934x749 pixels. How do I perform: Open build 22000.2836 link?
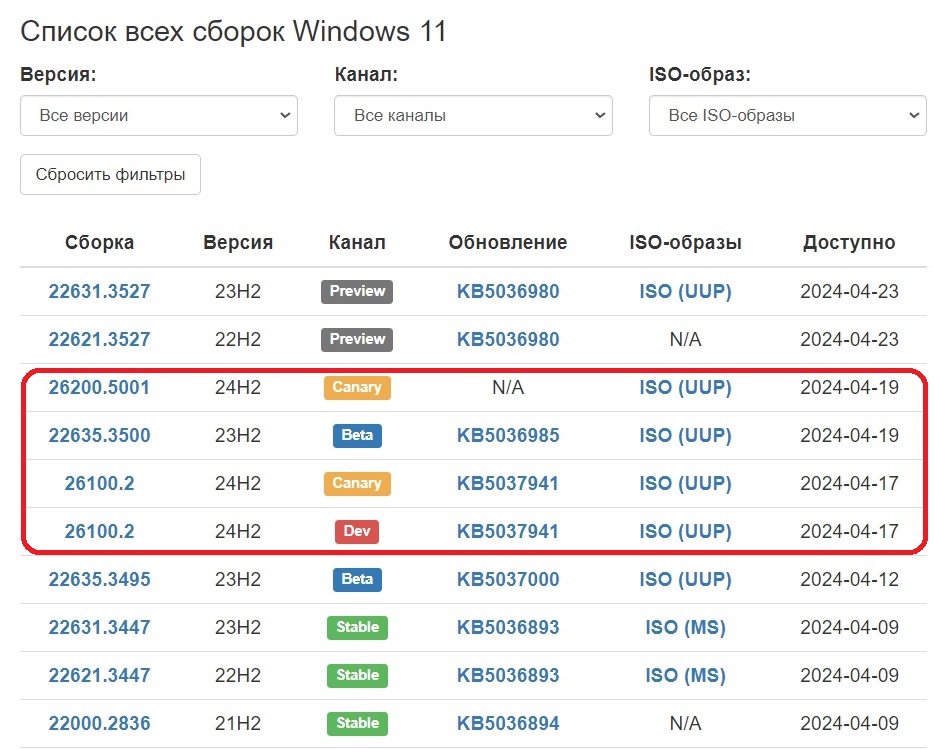coord(99,723)
